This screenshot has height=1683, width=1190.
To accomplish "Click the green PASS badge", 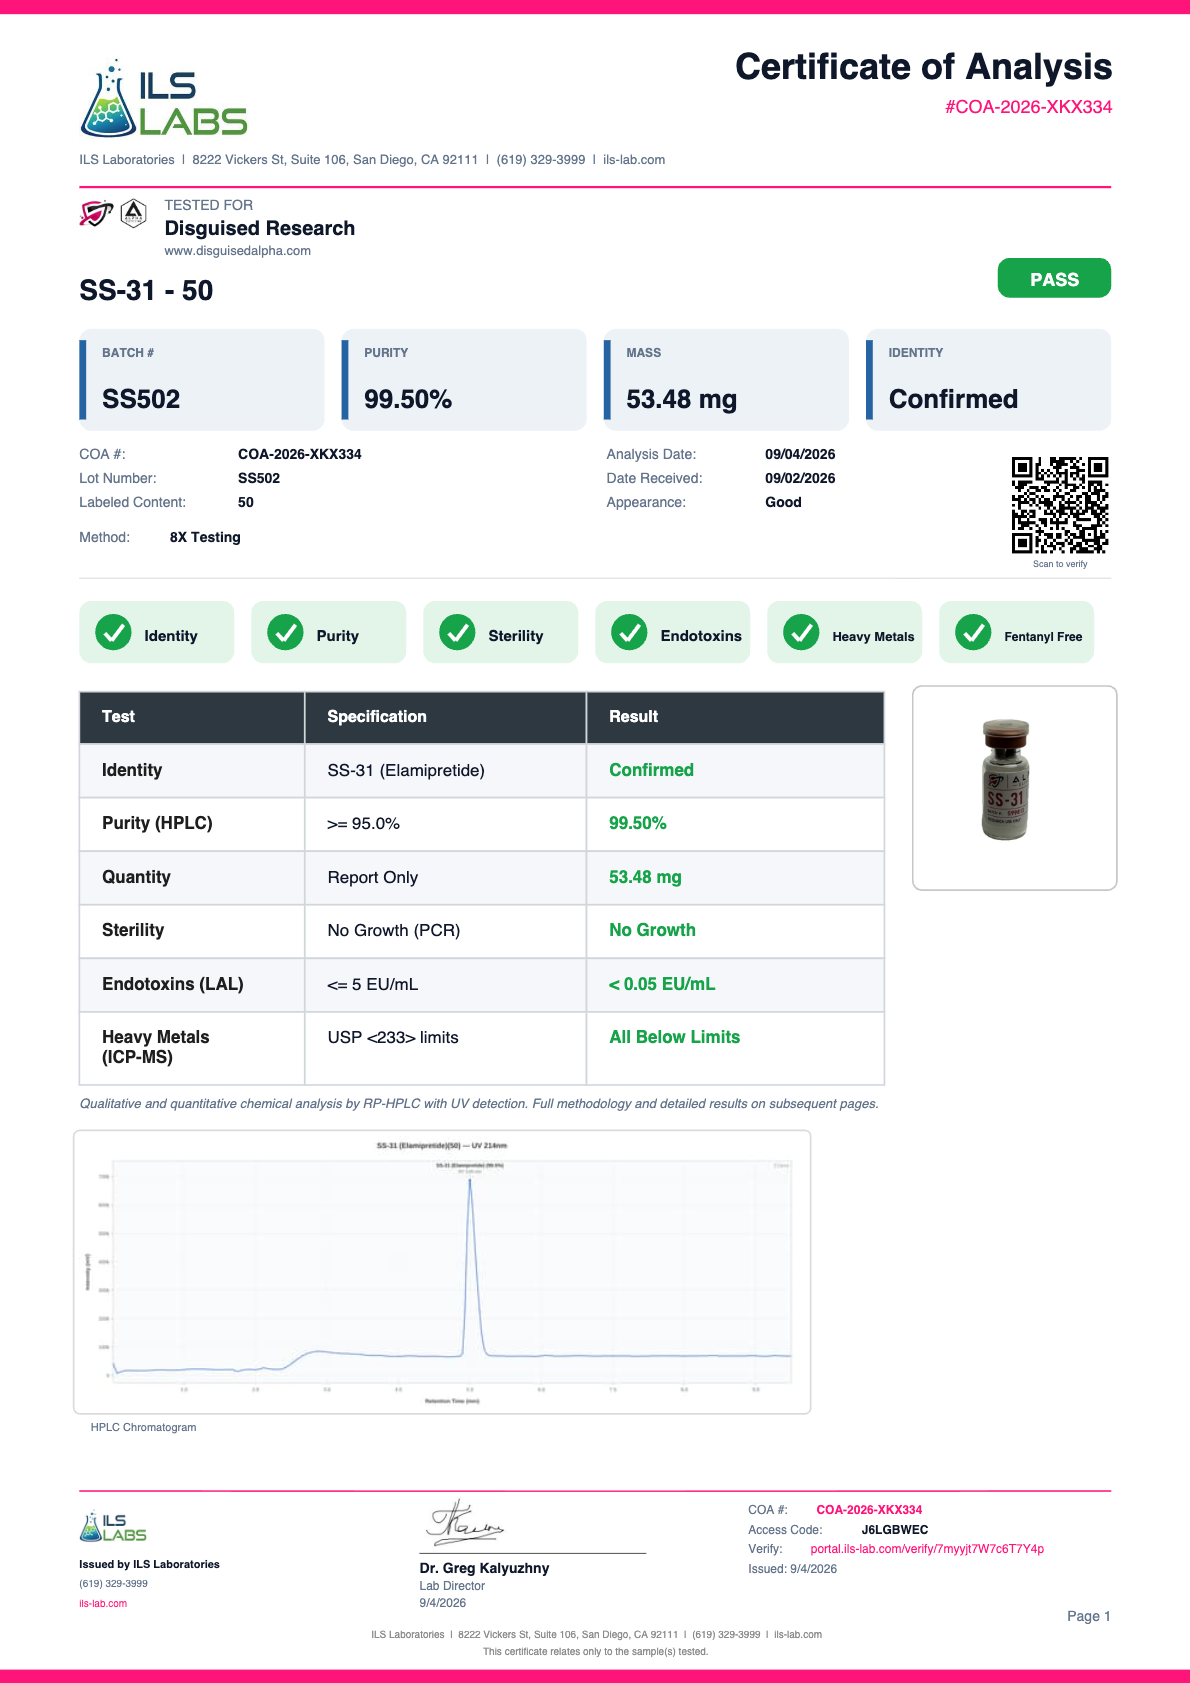I will [x=1054, y=278].
